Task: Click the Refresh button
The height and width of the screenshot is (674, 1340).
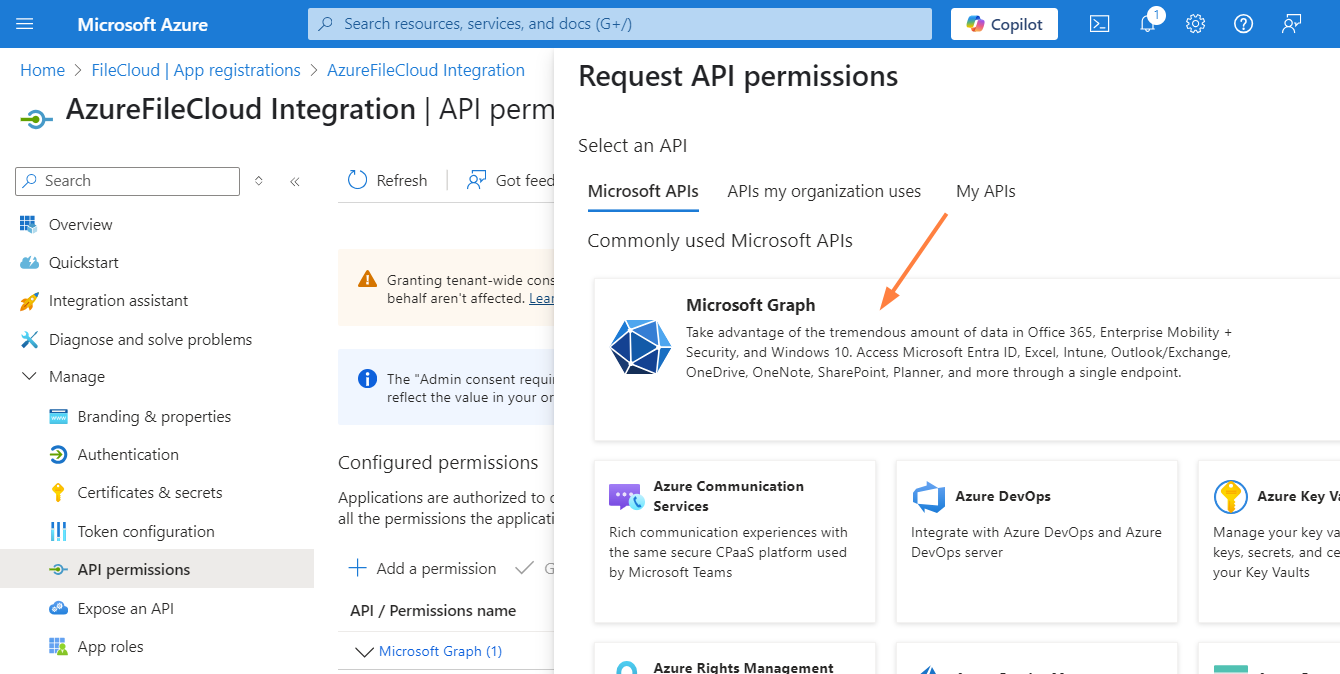Action: click(x=387, y=180)
